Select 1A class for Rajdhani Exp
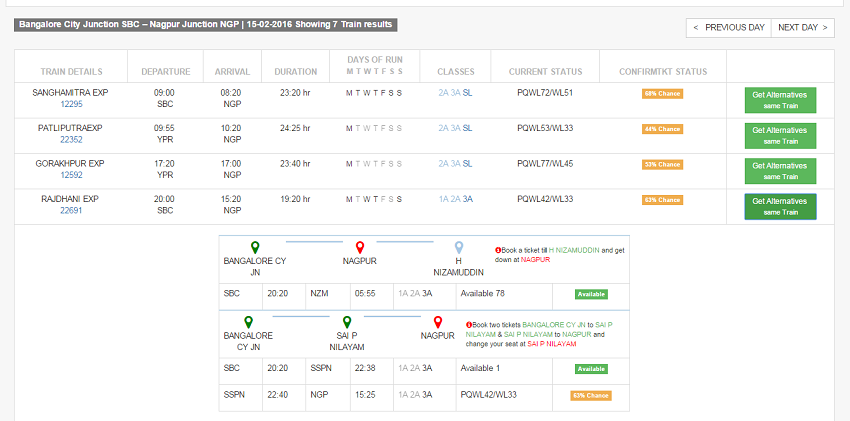The width and height of the screenshot is (850, 421). pyautogui.click(x=444, y=199)
